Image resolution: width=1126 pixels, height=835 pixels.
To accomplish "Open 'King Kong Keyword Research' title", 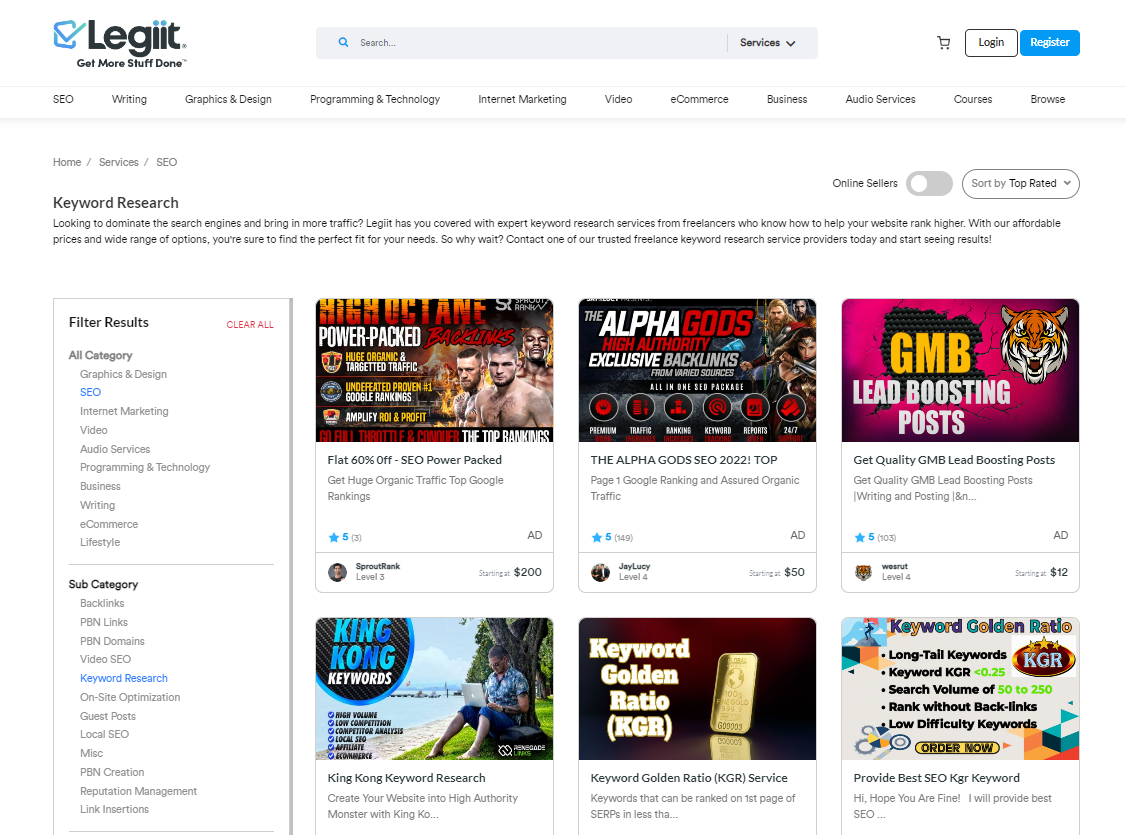I will (x=406, y=778).
